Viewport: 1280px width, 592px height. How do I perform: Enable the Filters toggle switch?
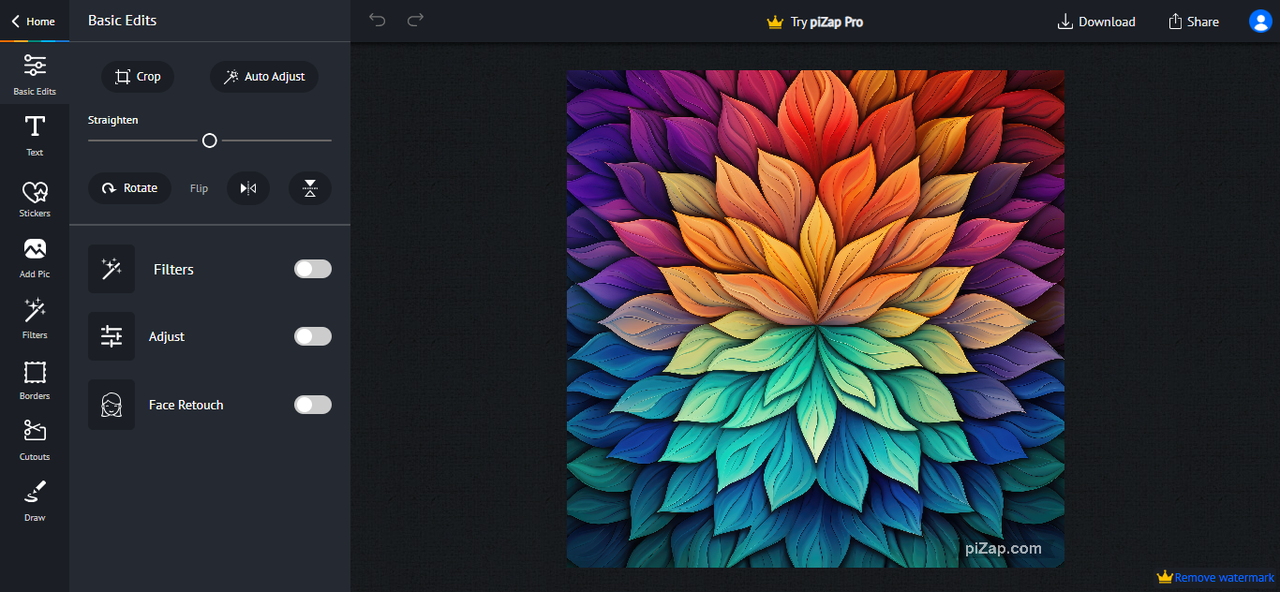pyautogui.click(x=312, y=269)
